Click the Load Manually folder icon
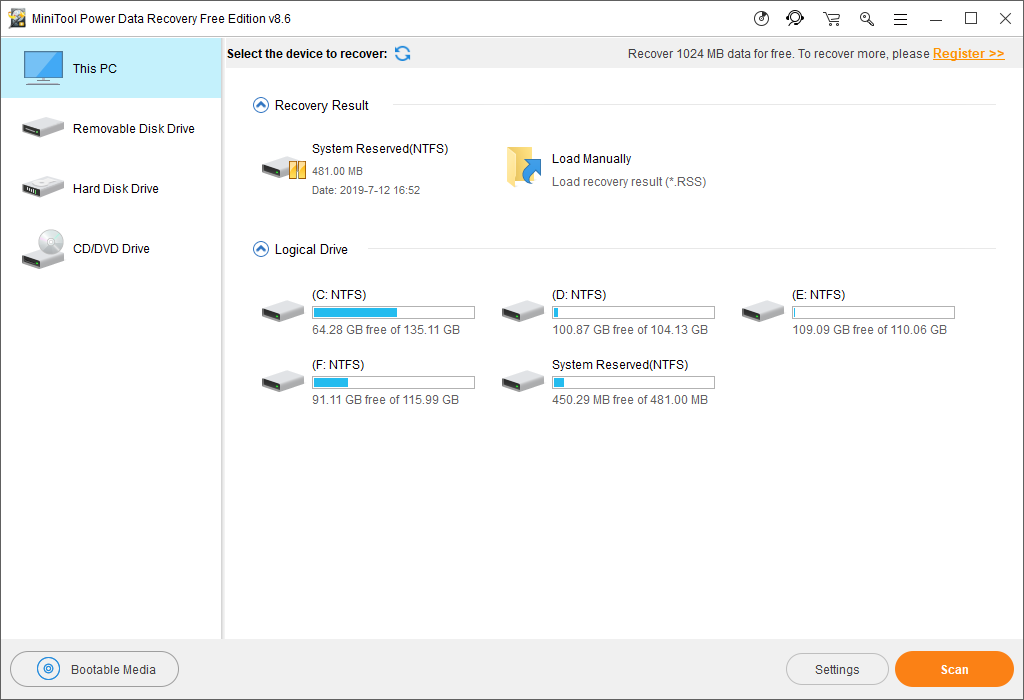Image resolution: width=1024 pixels, height=700 pixels. 524,167
